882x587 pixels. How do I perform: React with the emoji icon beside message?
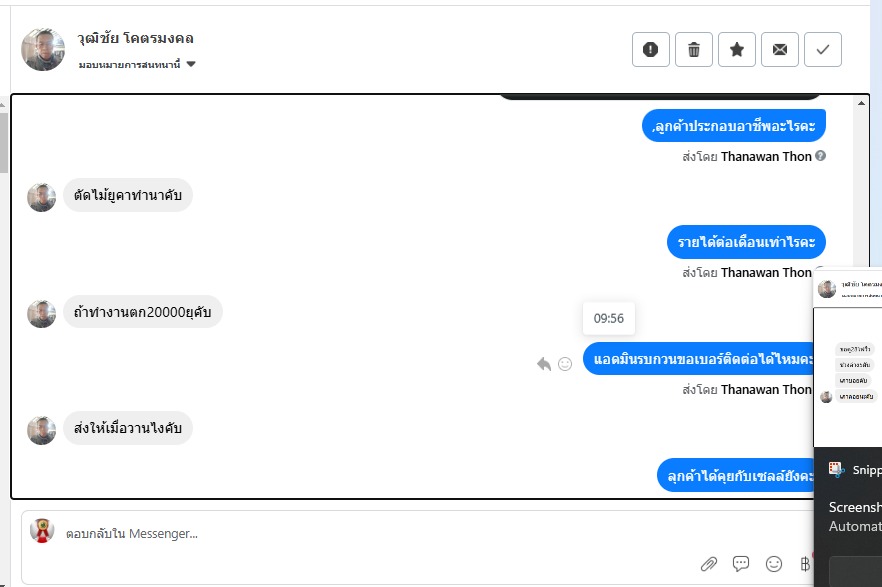pos(565,364)
